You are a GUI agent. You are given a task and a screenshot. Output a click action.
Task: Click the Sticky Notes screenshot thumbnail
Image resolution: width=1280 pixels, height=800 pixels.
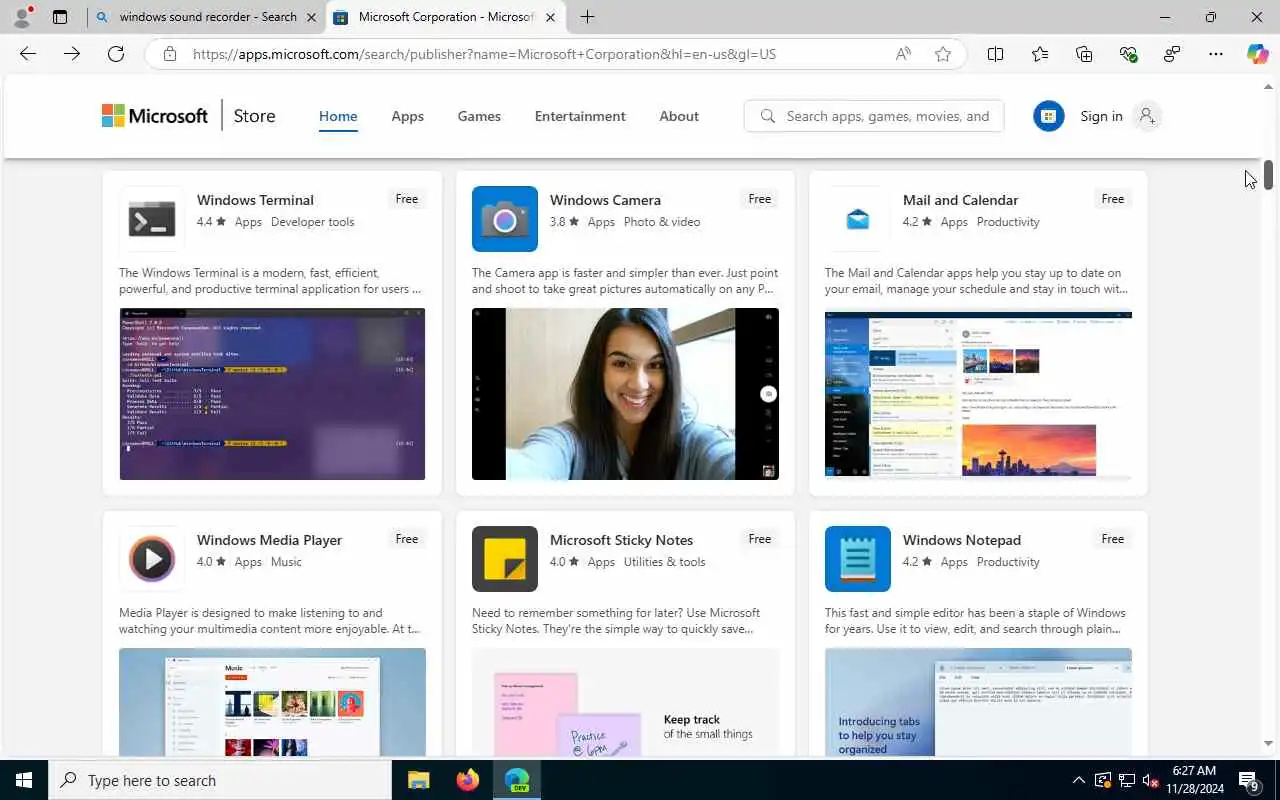point(625,702)
